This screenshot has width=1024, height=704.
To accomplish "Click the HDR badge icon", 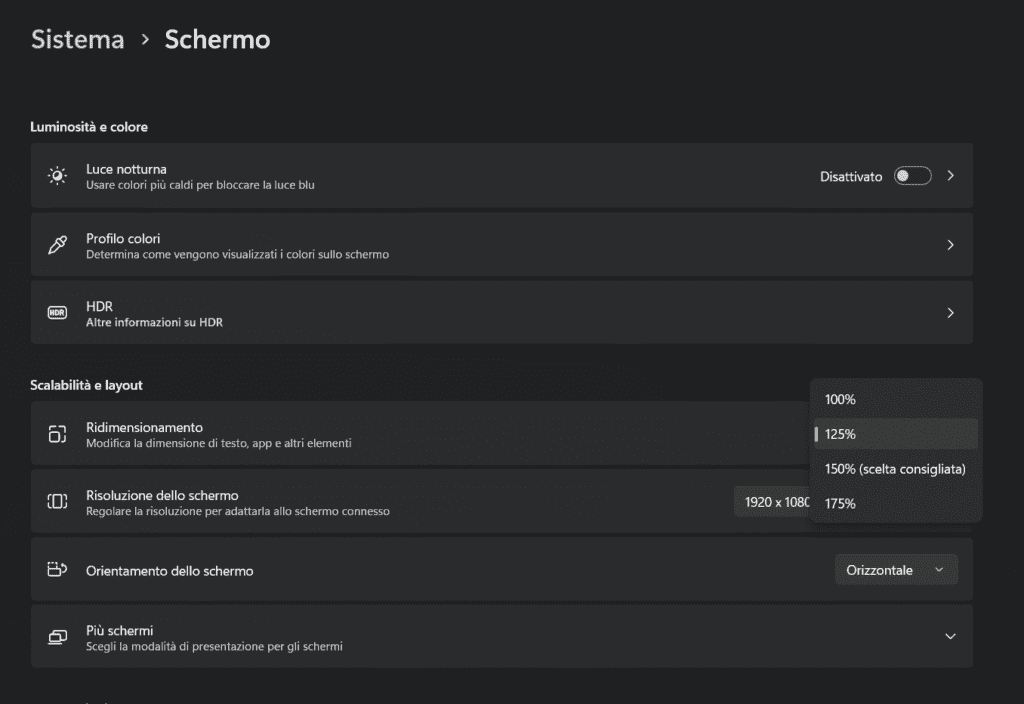I will pyautogui.click(x=57, y=312).
